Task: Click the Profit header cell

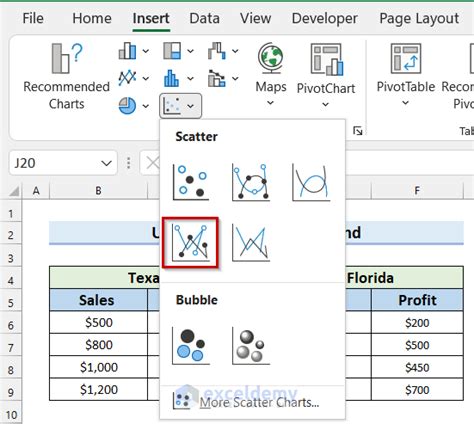Action: (x=417, y=300)
